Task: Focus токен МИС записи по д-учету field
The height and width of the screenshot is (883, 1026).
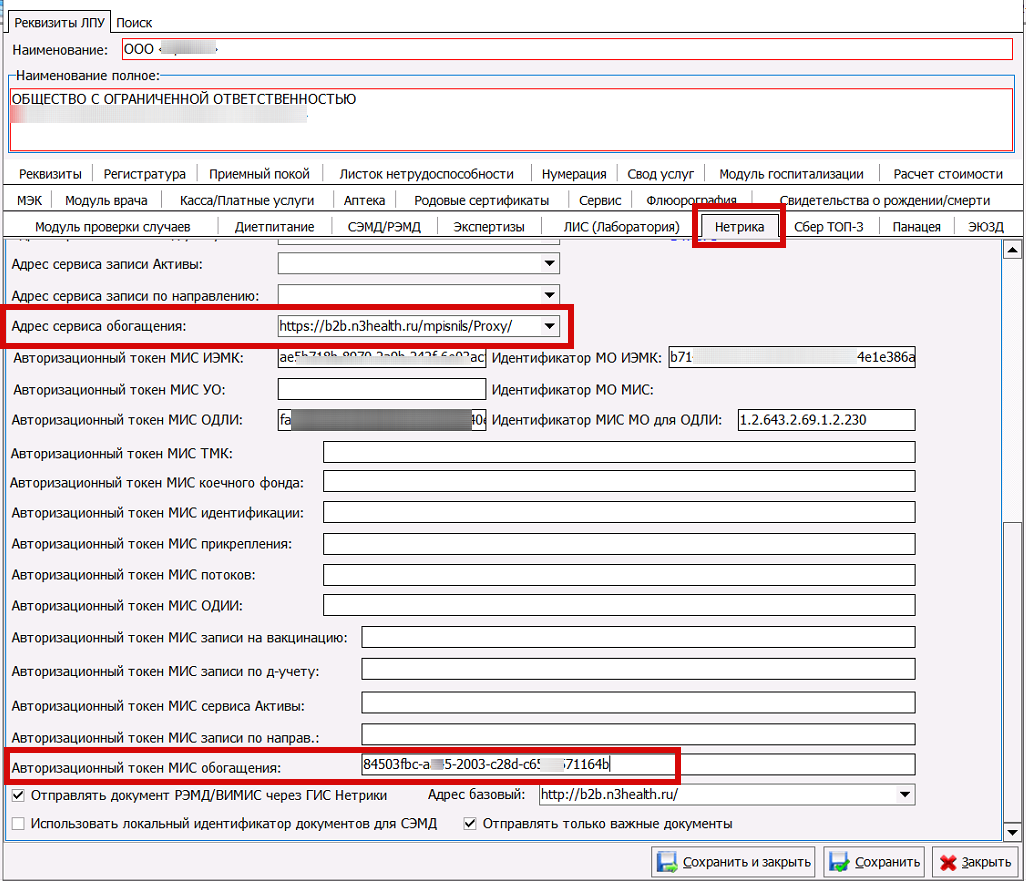Action: click(x=638, y=669)
